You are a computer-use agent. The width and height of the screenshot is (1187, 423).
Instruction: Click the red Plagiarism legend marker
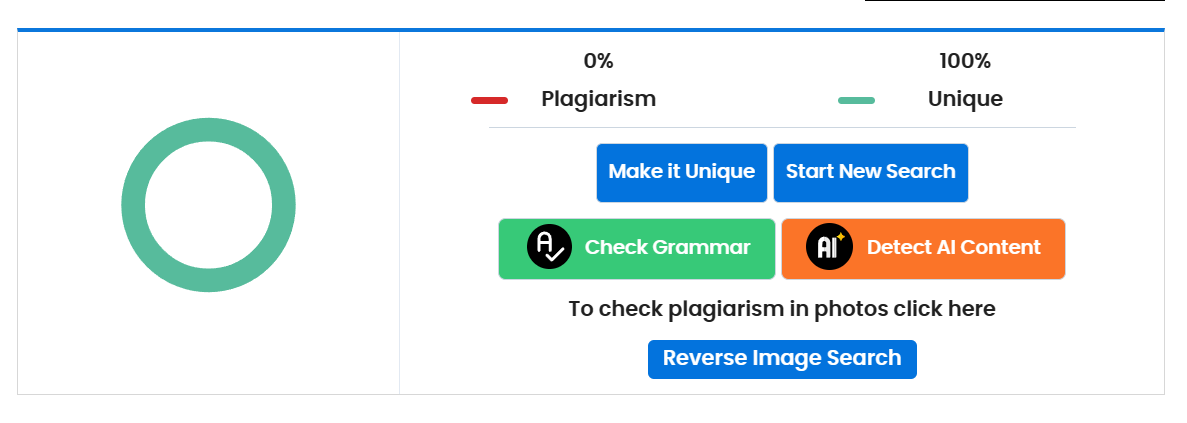pos(489,100)
